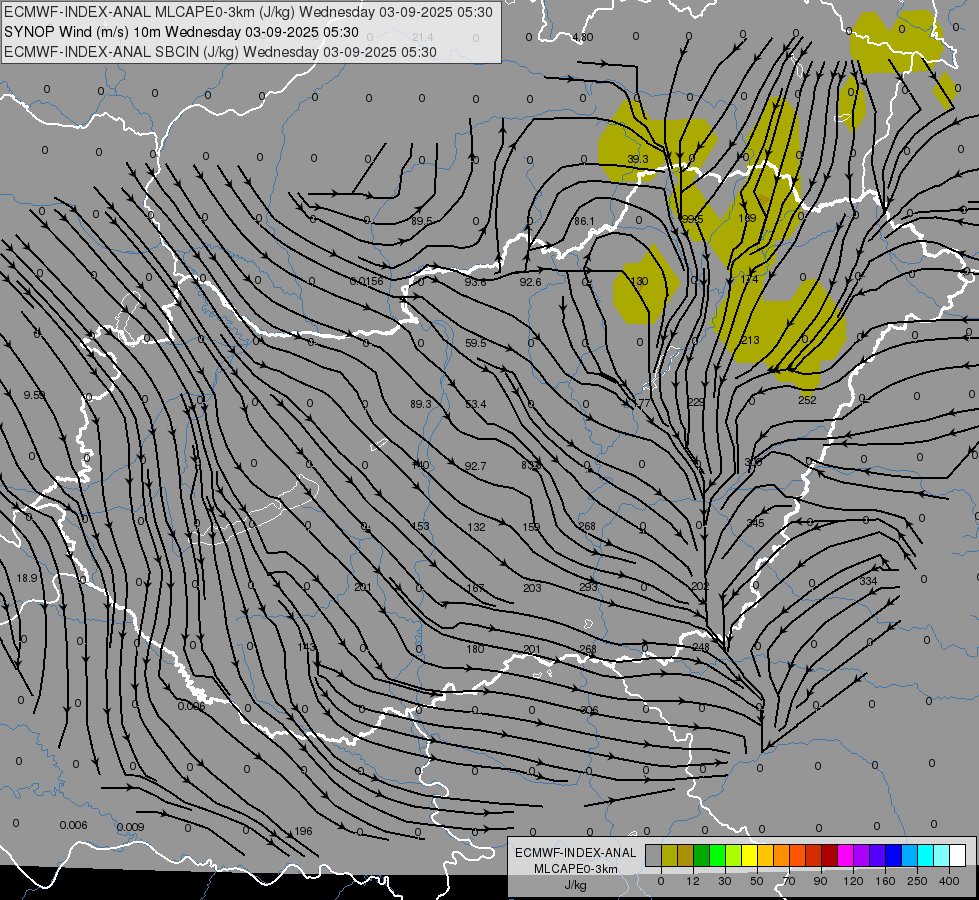Click the map value 39.3

(637, 159)
